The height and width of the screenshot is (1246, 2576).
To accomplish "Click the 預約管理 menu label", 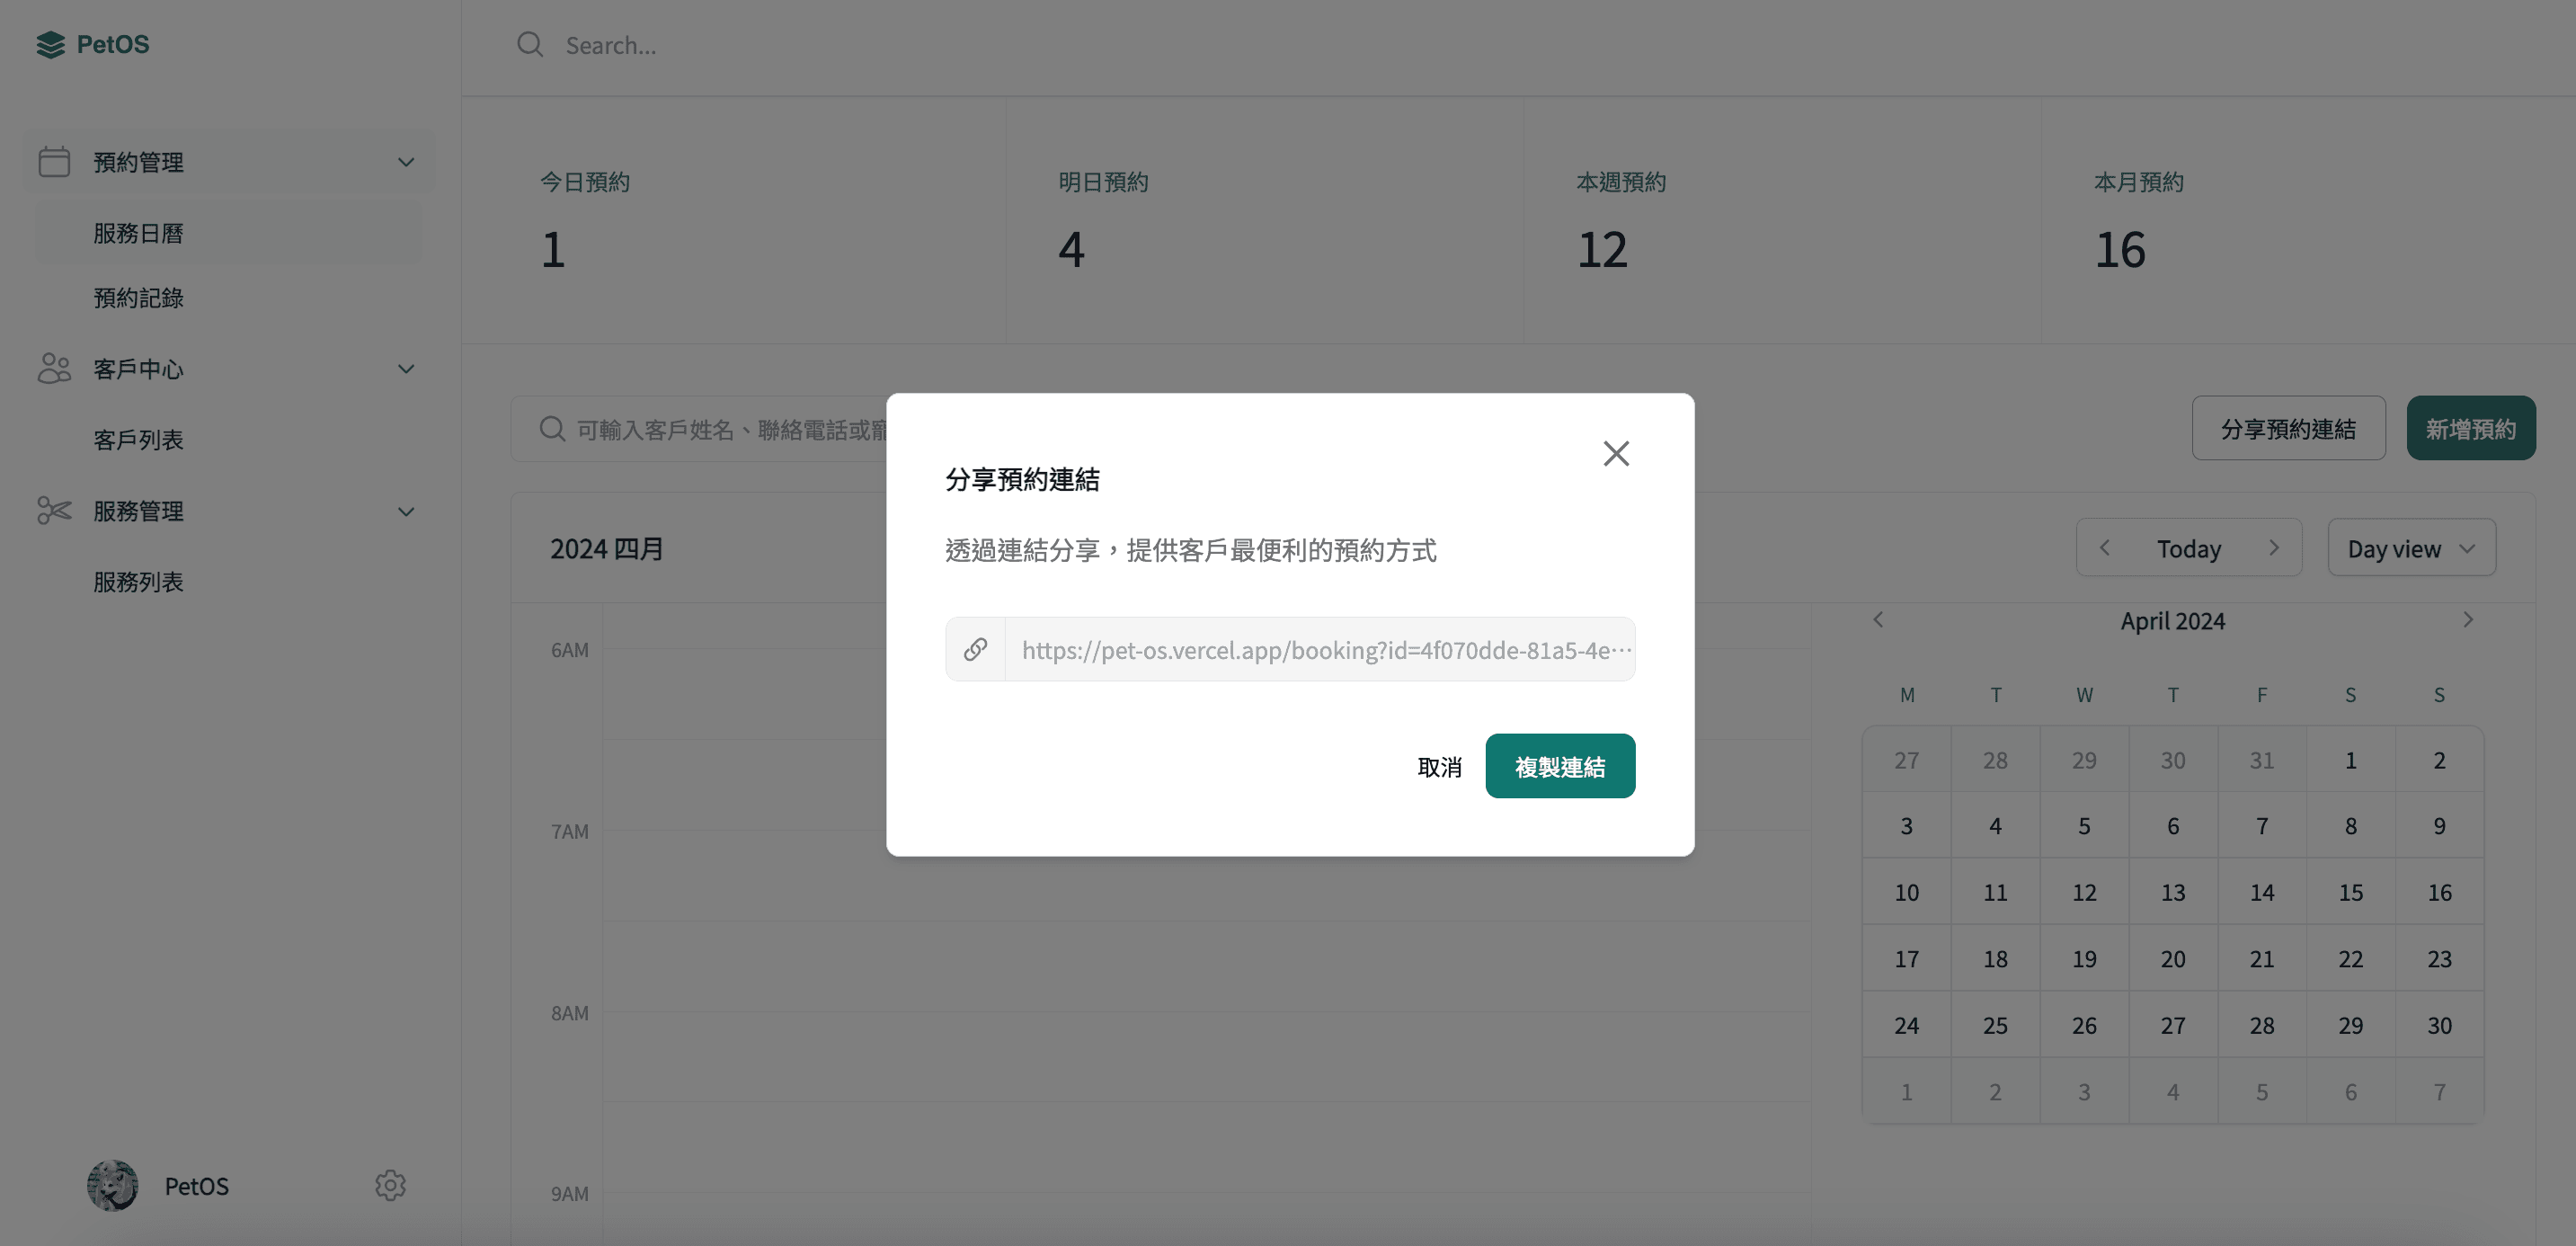I will [x=138, y=162].
